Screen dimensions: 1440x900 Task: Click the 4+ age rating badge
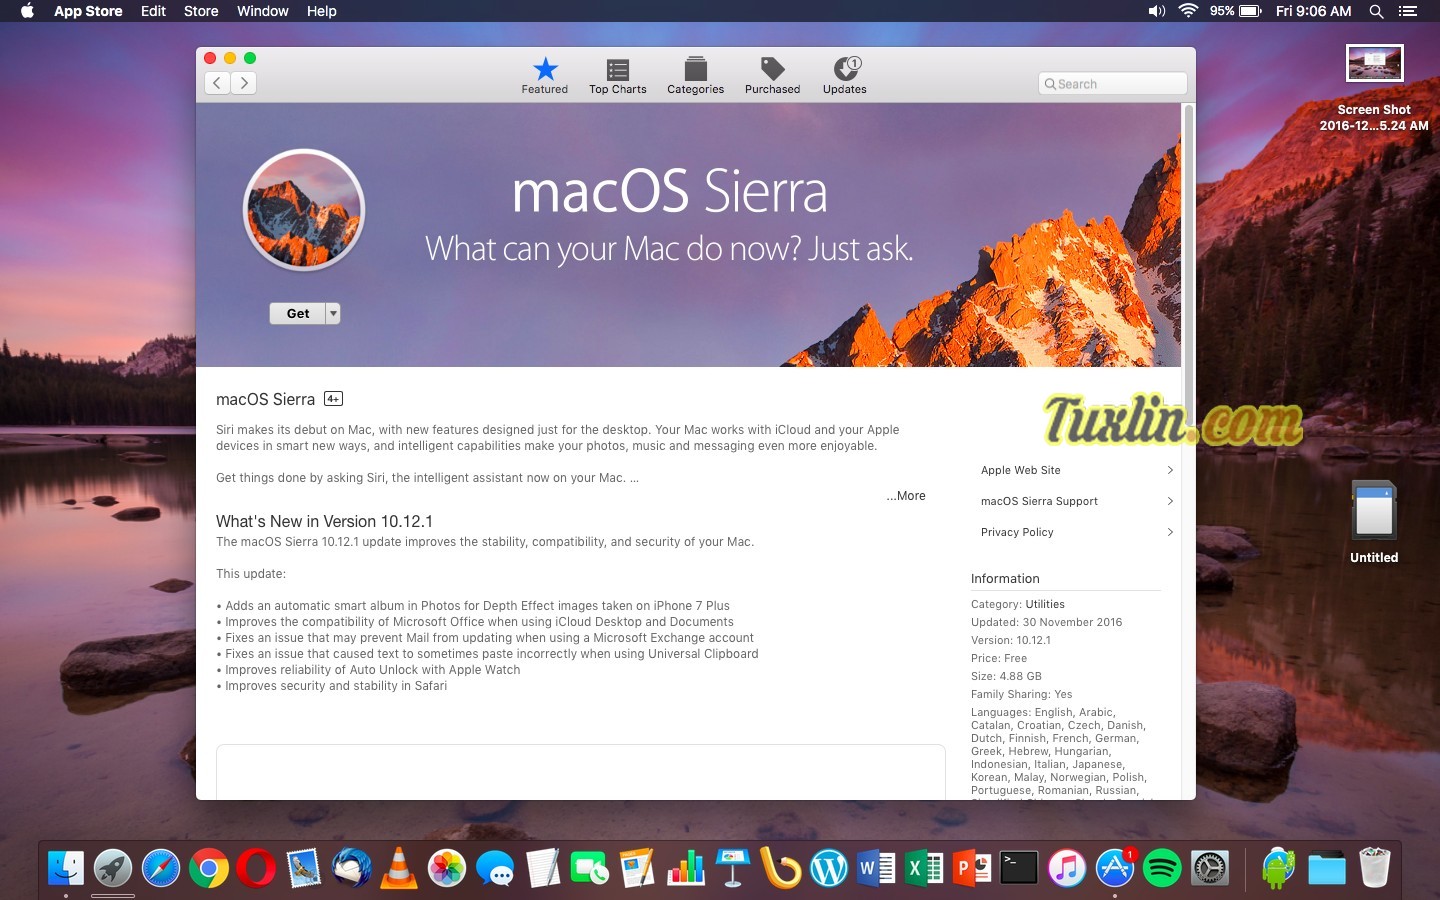[x=333, y=399]
